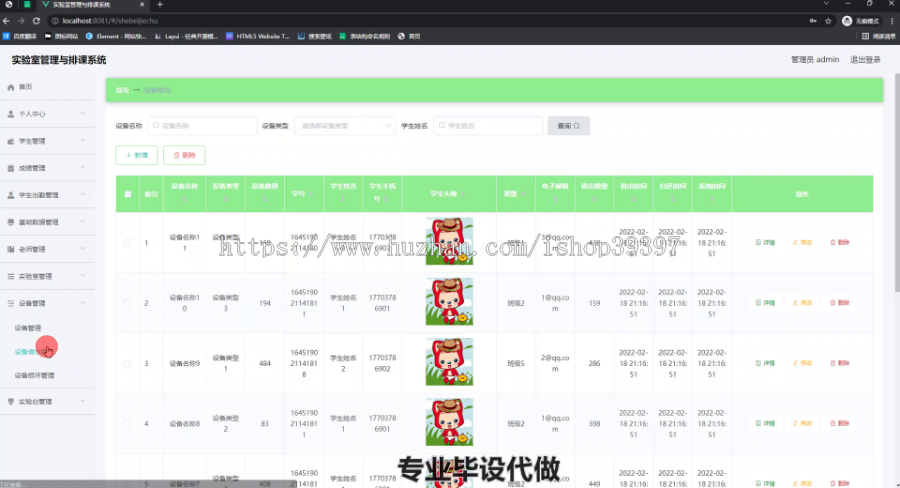Open the 设备类型 dropdown
The height and width of the screenshot is (488, 900).
[345, 126]
